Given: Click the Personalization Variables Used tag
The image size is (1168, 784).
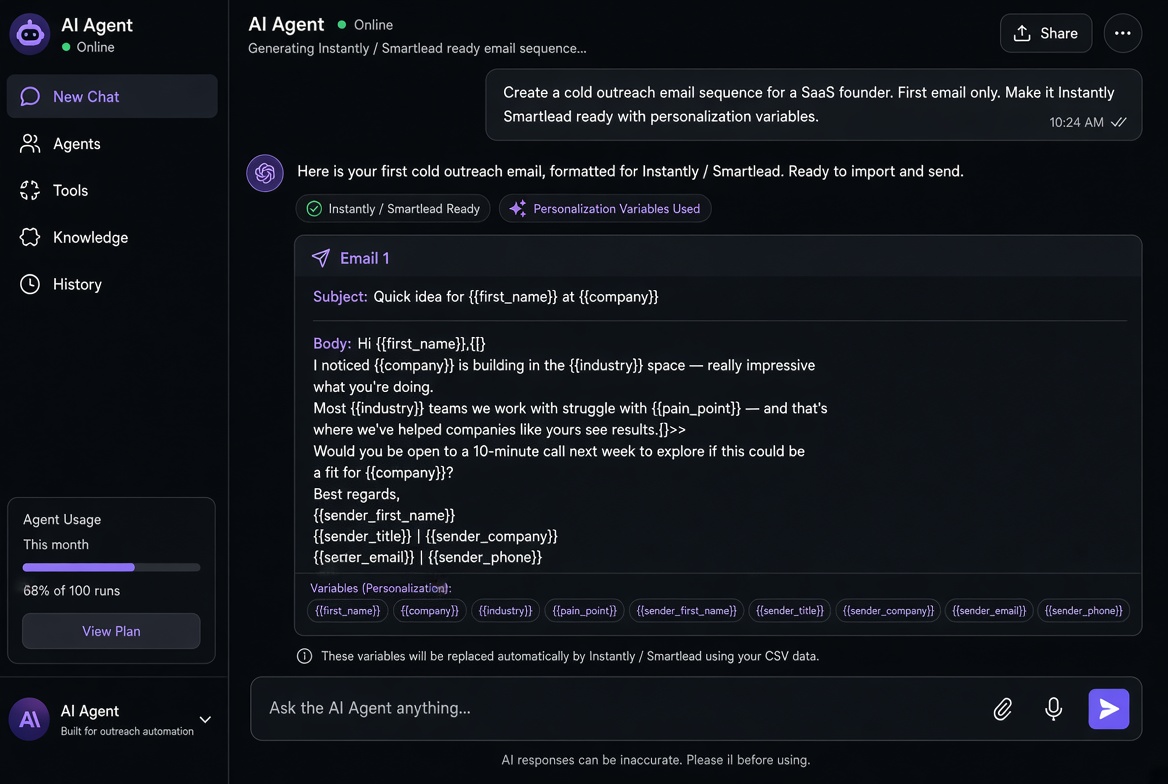Looking at the screenshot, I should [x=605, y=209].
